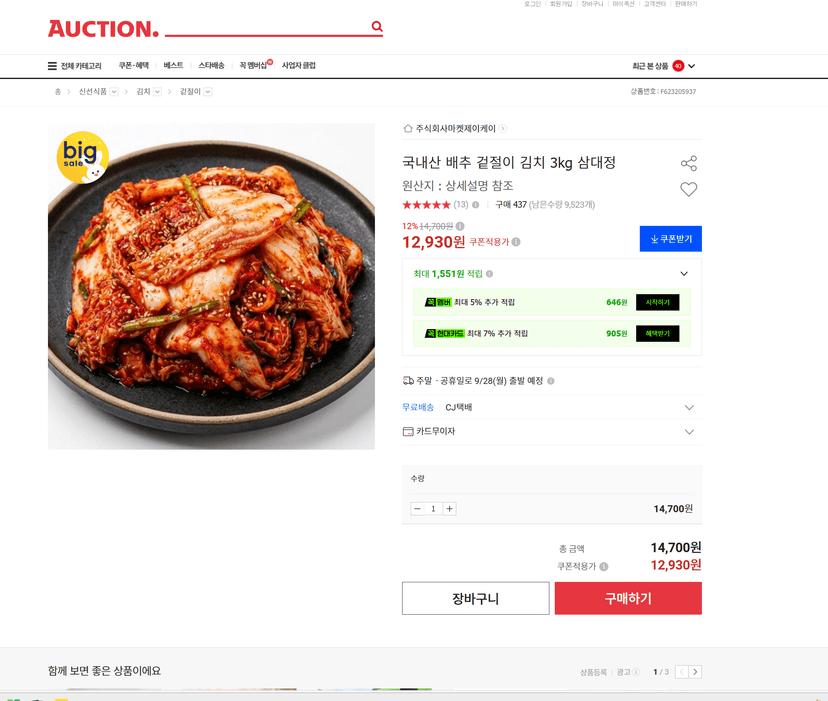Image resolution: width=828 pixels, height=701 pixels.
Task: Increase quantity with plus button
Action: pyautogui.click(x=449, y=509)
